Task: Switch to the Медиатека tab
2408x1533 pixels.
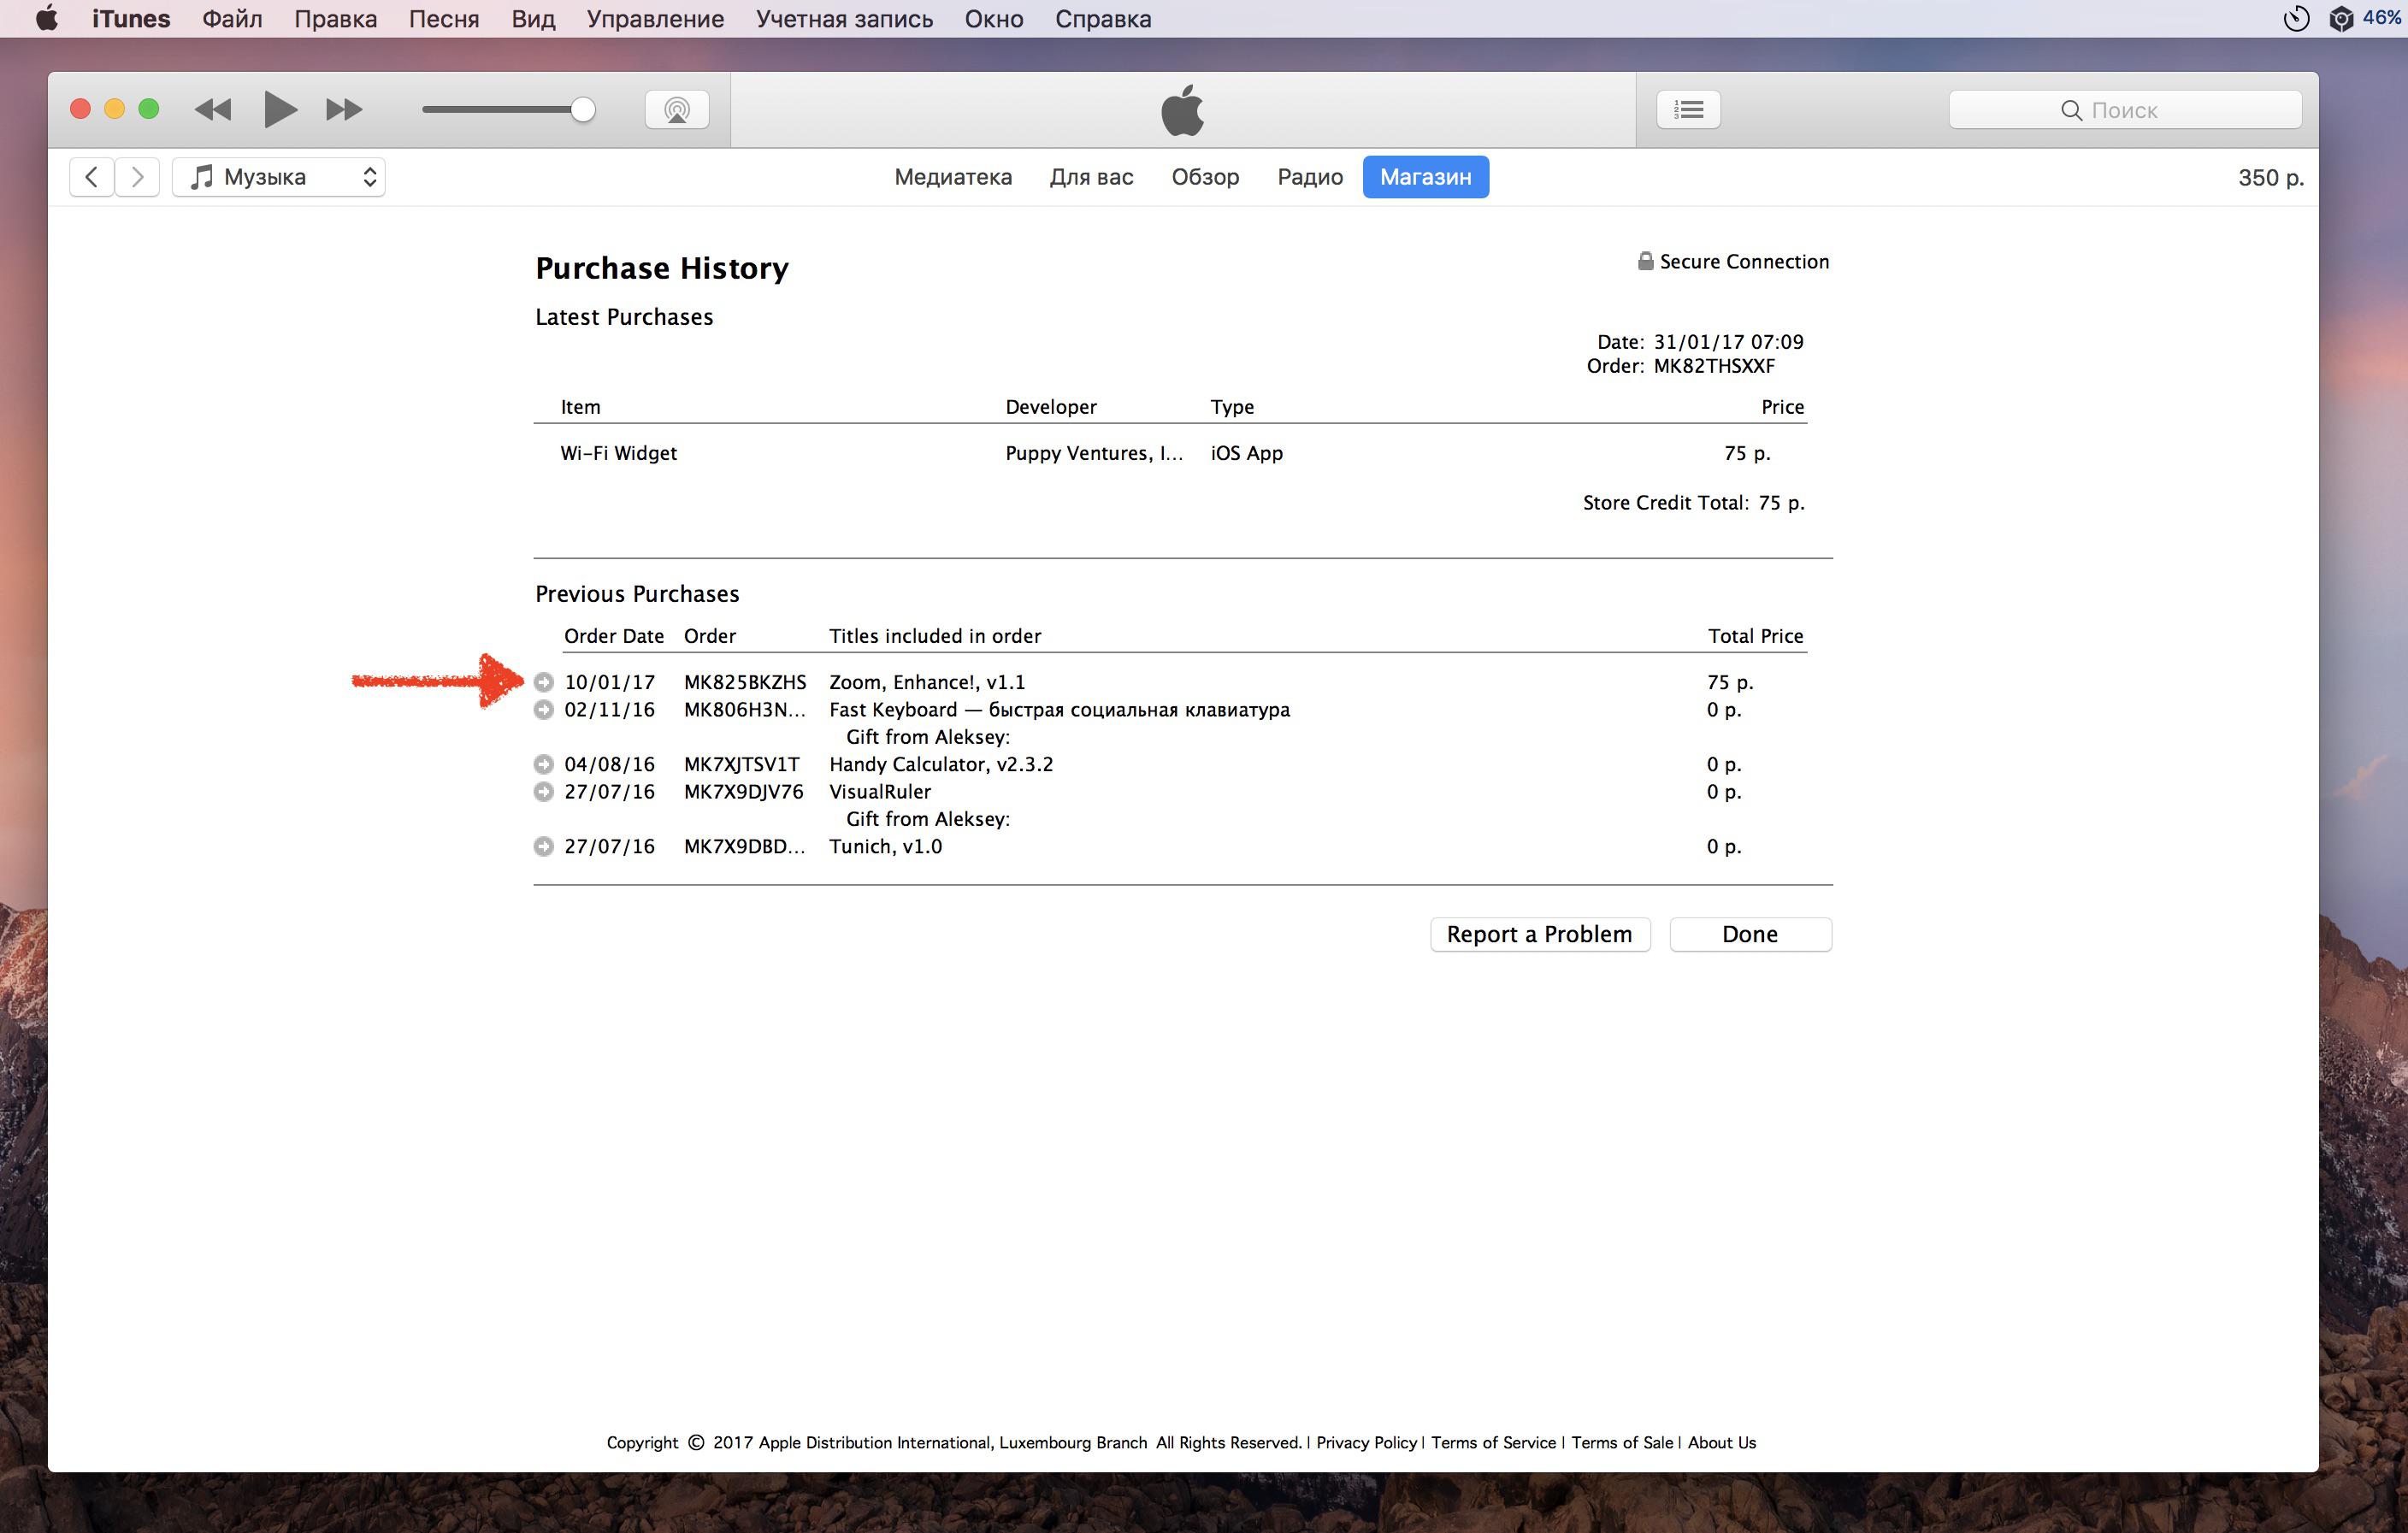Action: coord(953,177)
